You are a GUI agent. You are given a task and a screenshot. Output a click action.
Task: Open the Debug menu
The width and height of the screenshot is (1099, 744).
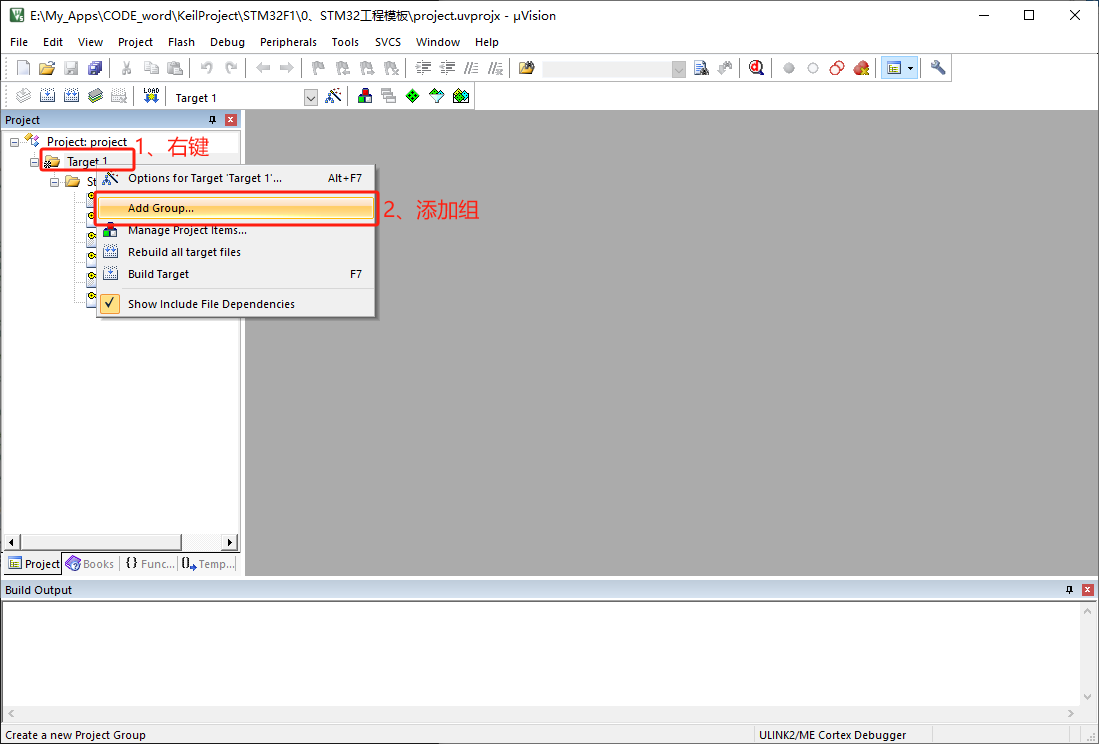coord(228,42)
